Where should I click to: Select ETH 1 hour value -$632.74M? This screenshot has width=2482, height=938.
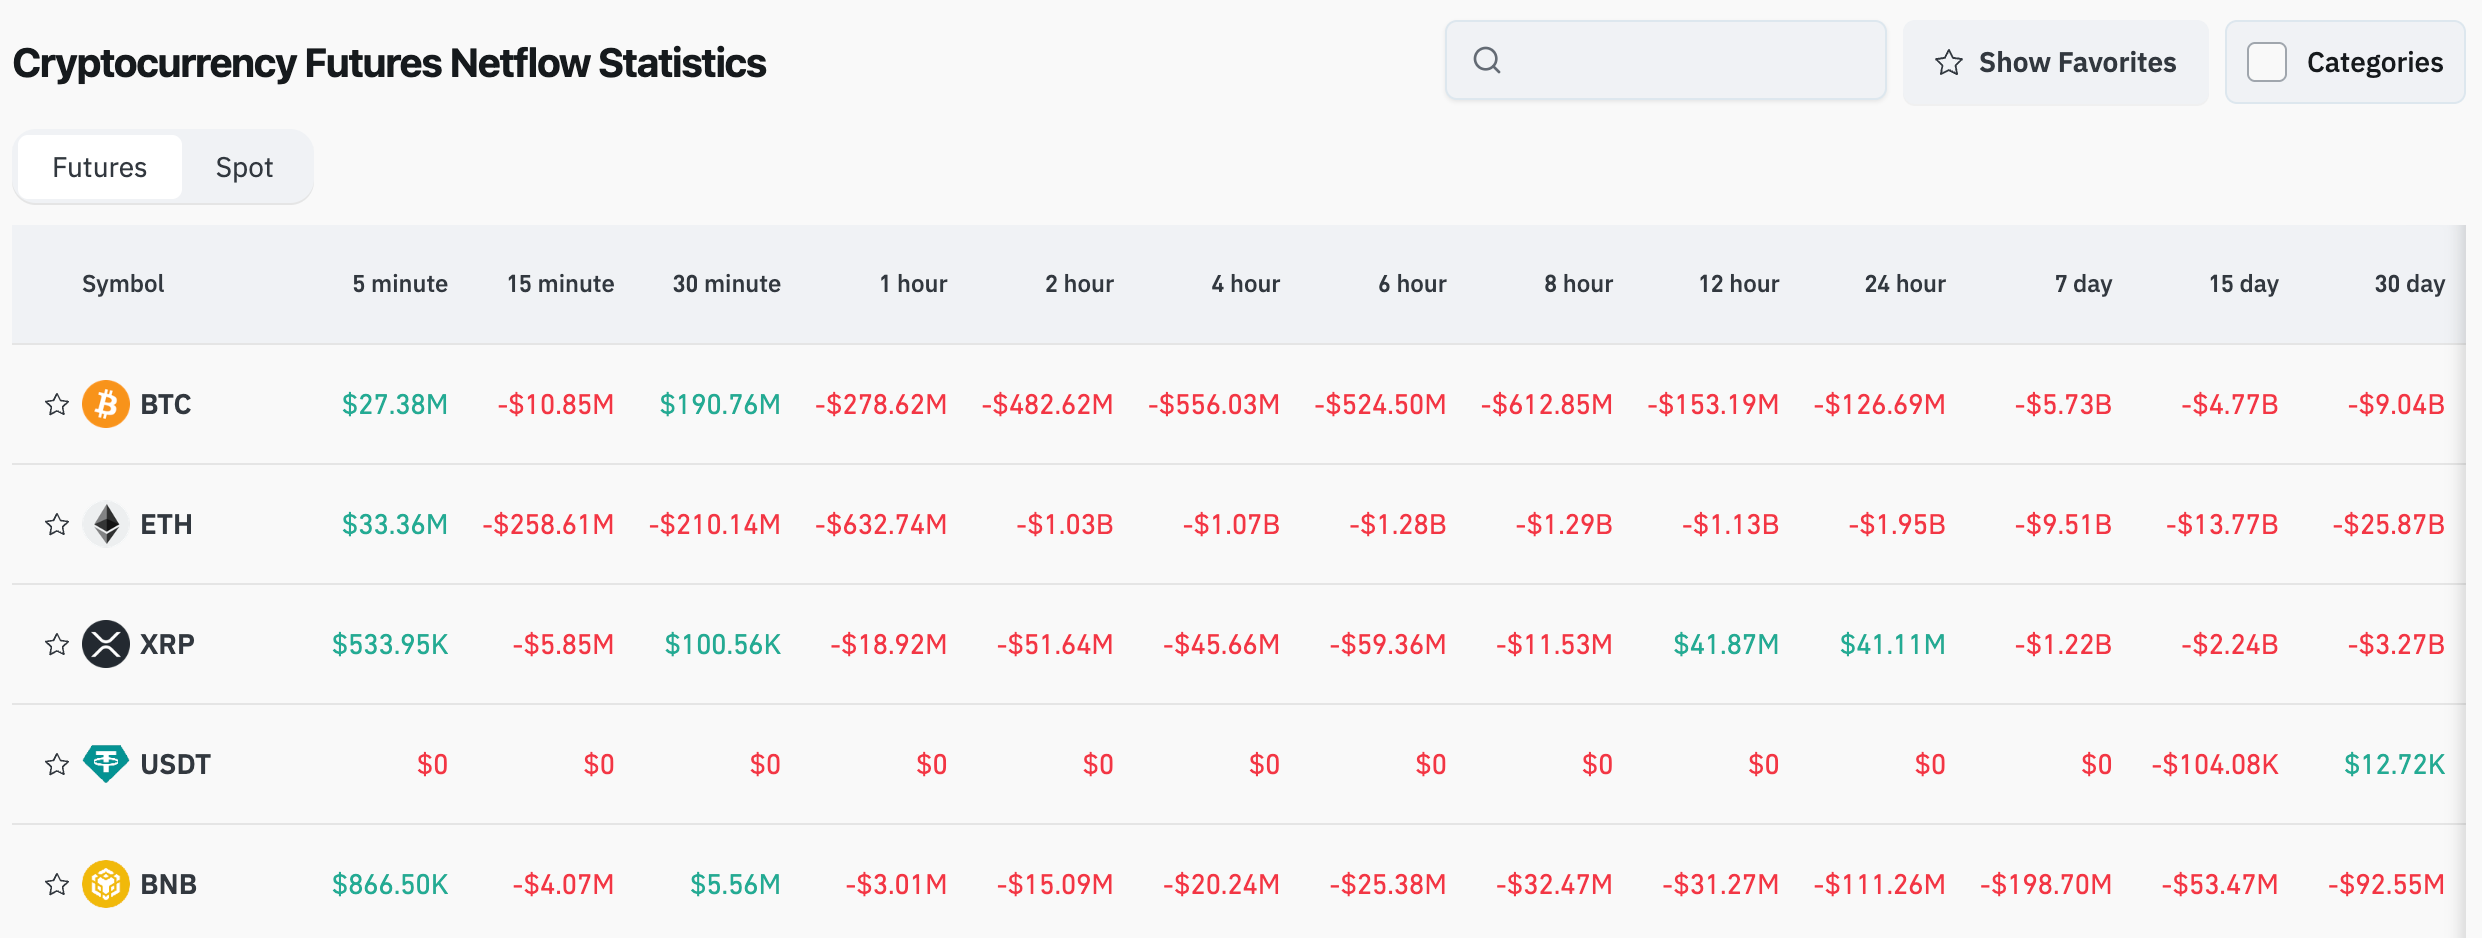tap(881, 524)
